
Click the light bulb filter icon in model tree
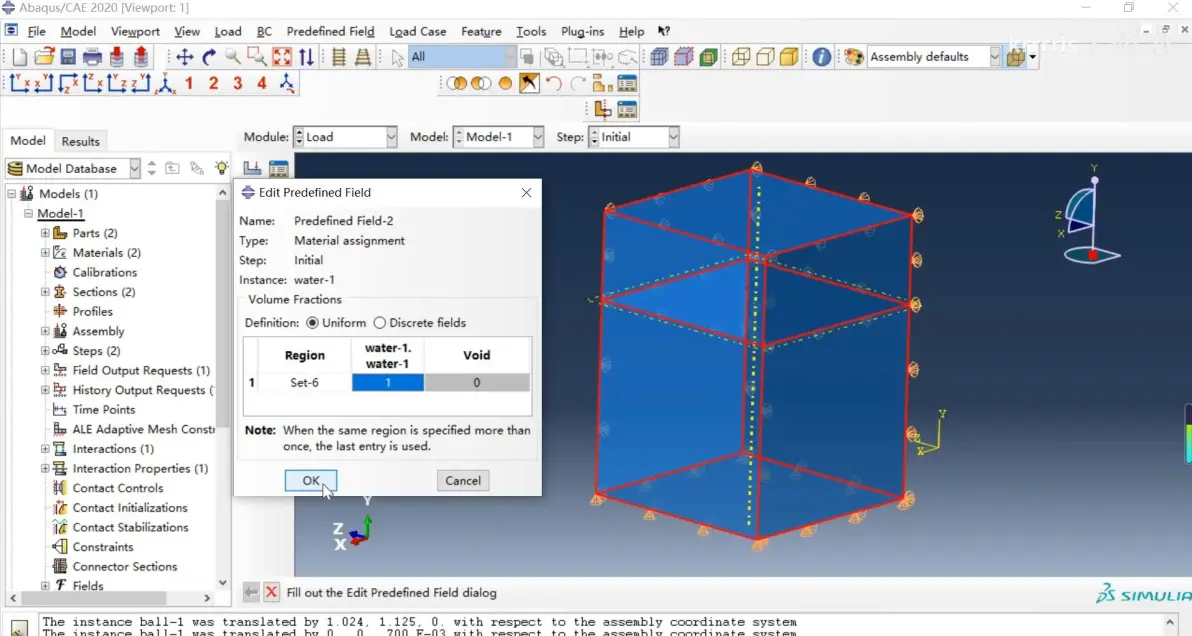point(221,168)
